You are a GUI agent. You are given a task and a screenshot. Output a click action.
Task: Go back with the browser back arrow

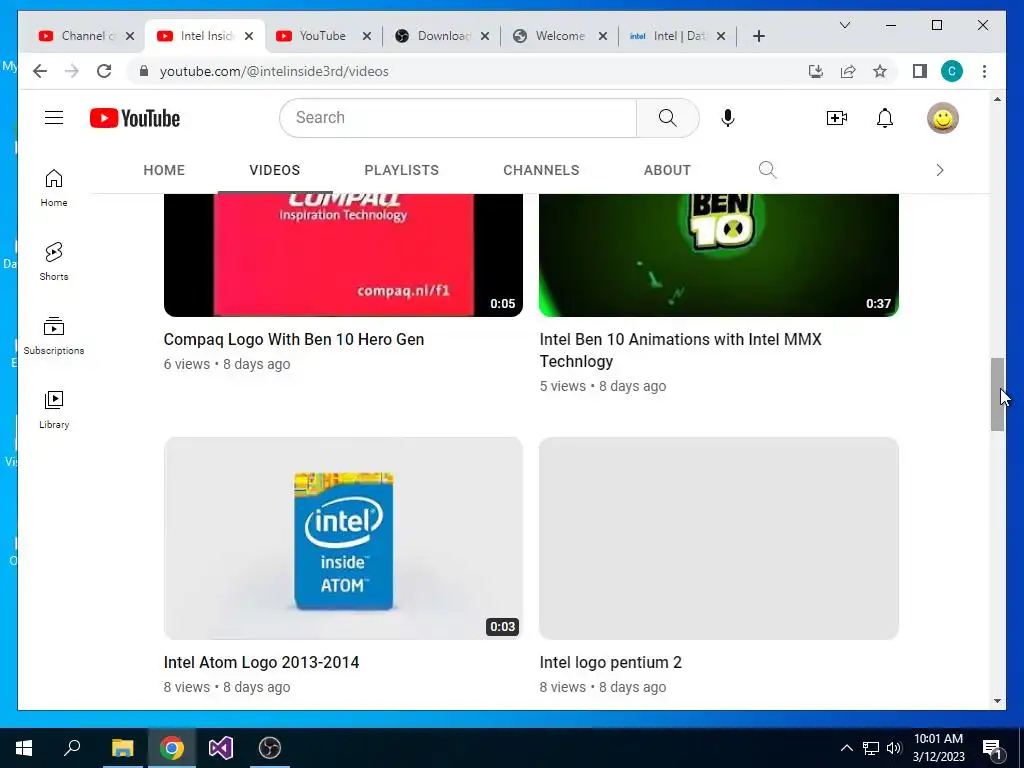(40, 71)
